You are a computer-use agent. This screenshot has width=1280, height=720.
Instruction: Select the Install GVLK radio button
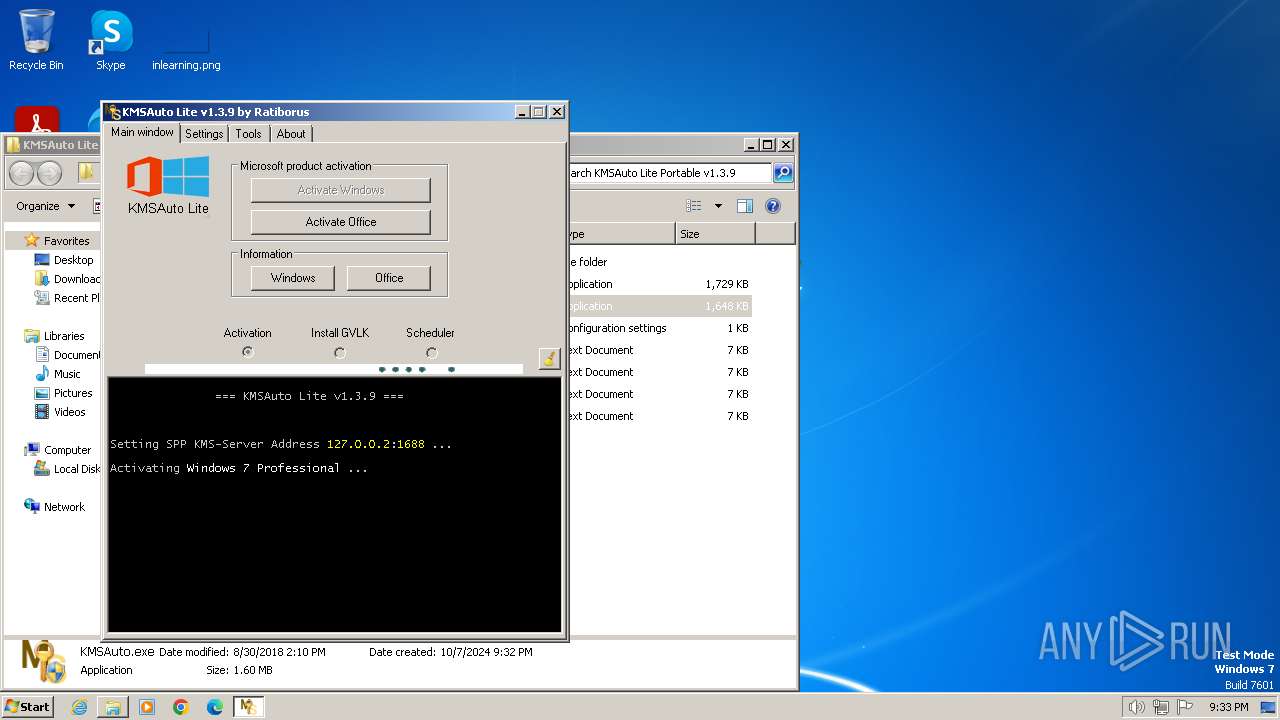[x=340, y=352]
